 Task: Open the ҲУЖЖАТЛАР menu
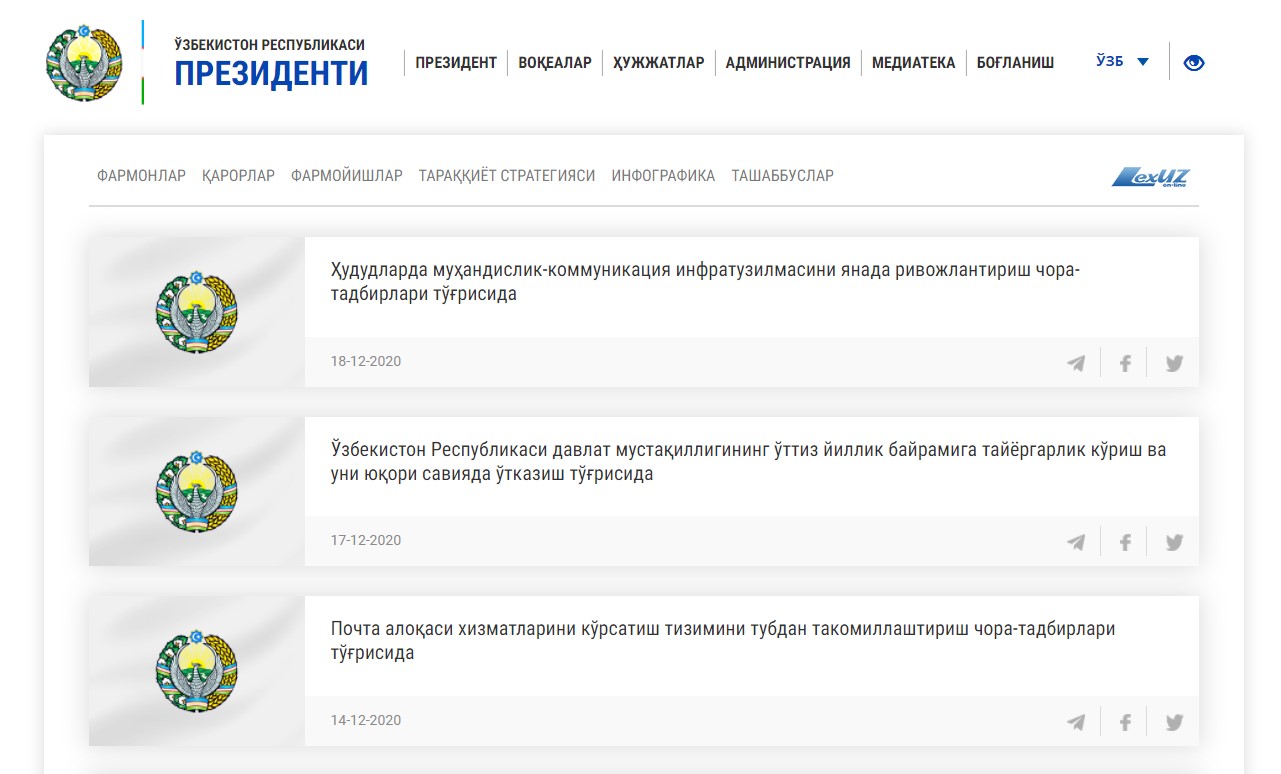[658, 63]
